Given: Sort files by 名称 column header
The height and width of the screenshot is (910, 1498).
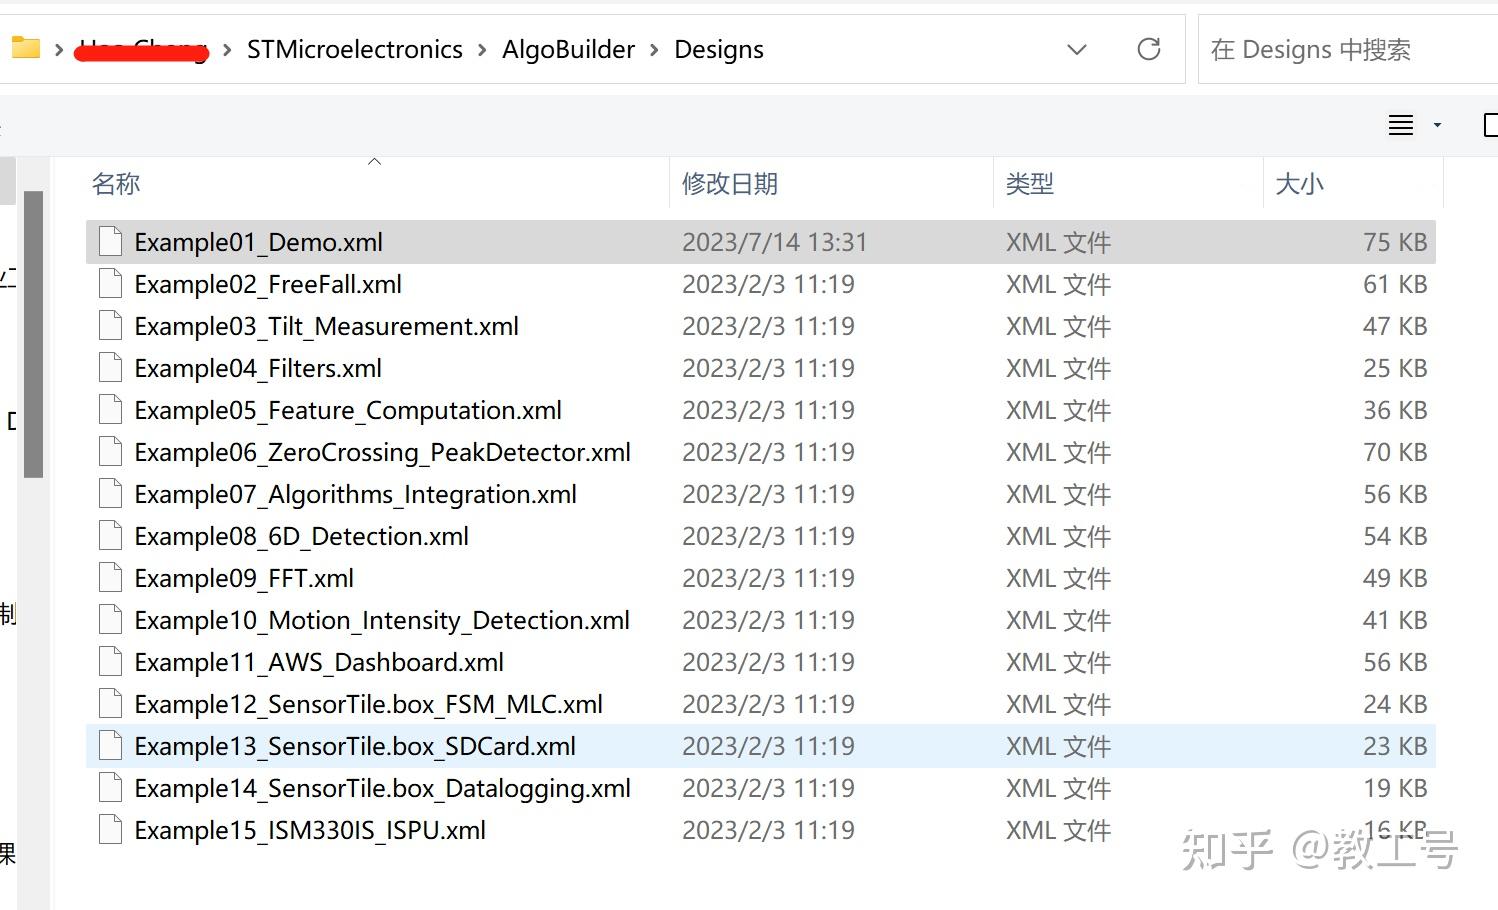Looking at the screenshot, I should (x=116, y=184).
